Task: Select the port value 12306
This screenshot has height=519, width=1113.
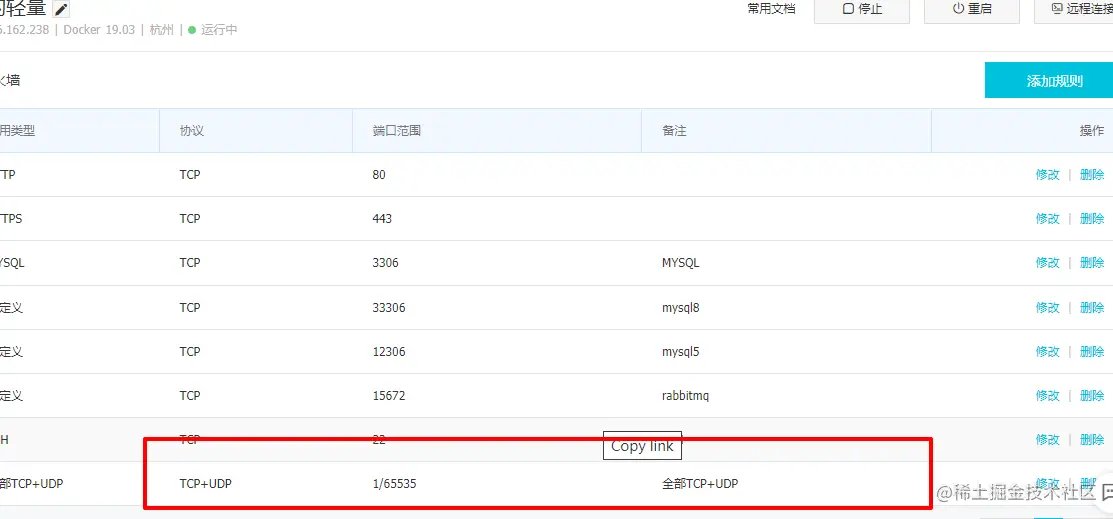Action: coord(389,351)
